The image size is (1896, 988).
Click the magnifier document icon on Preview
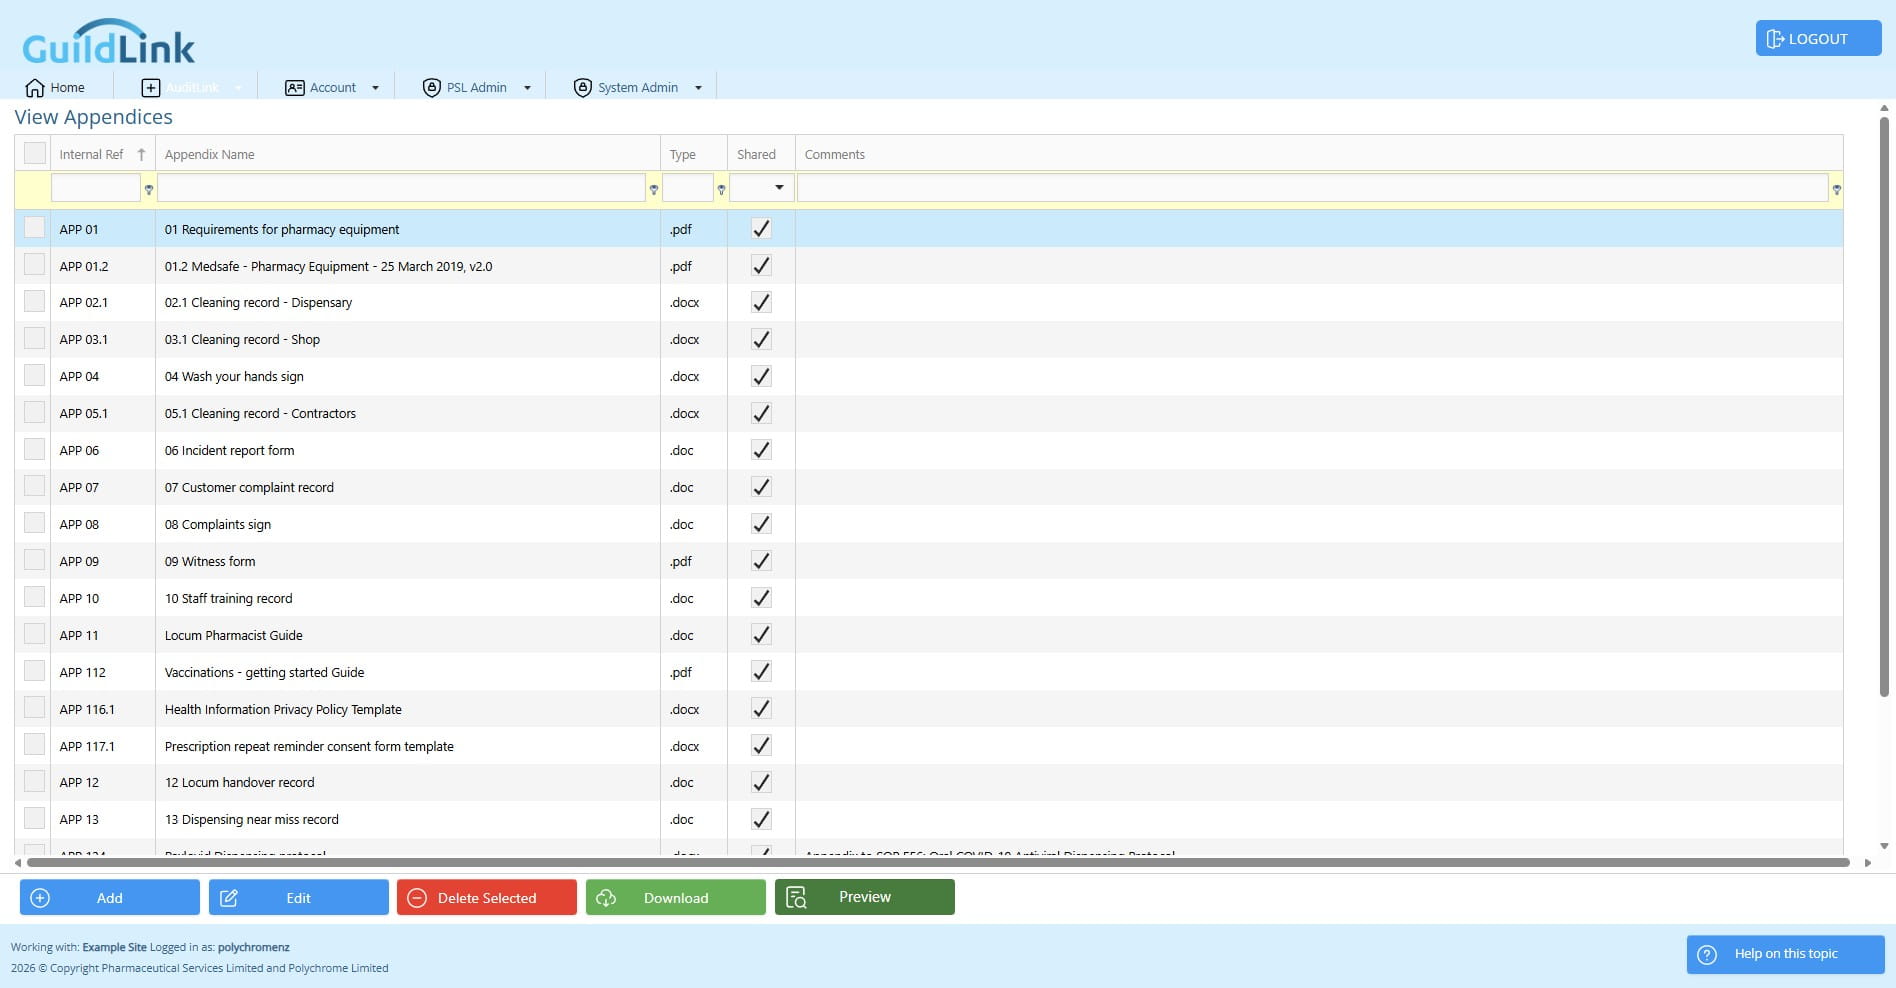796,898
